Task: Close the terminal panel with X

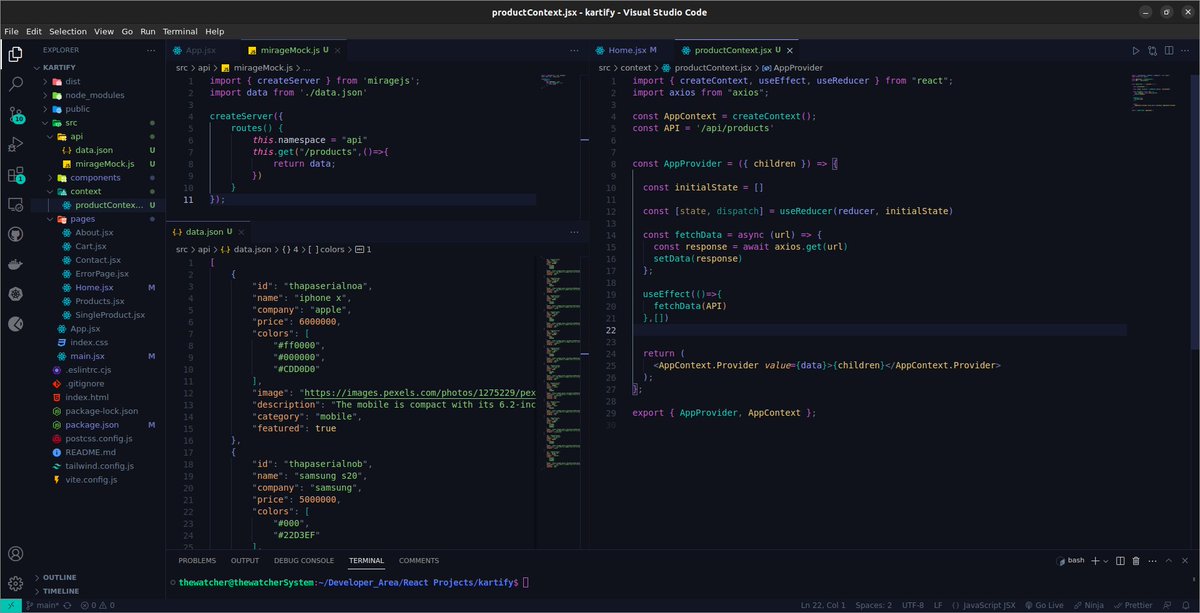Action: click(1184, 561)
